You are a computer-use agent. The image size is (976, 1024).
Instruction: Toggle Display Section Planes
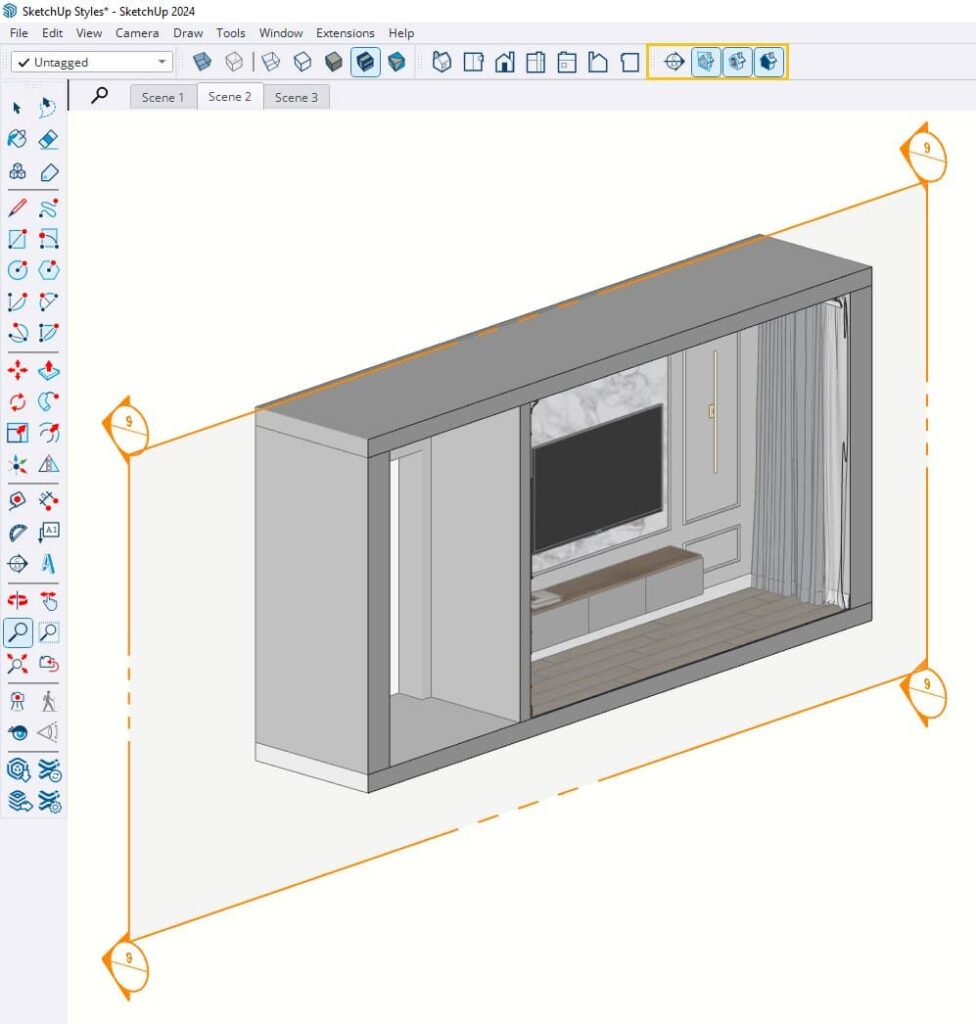(x=706, y=61)
